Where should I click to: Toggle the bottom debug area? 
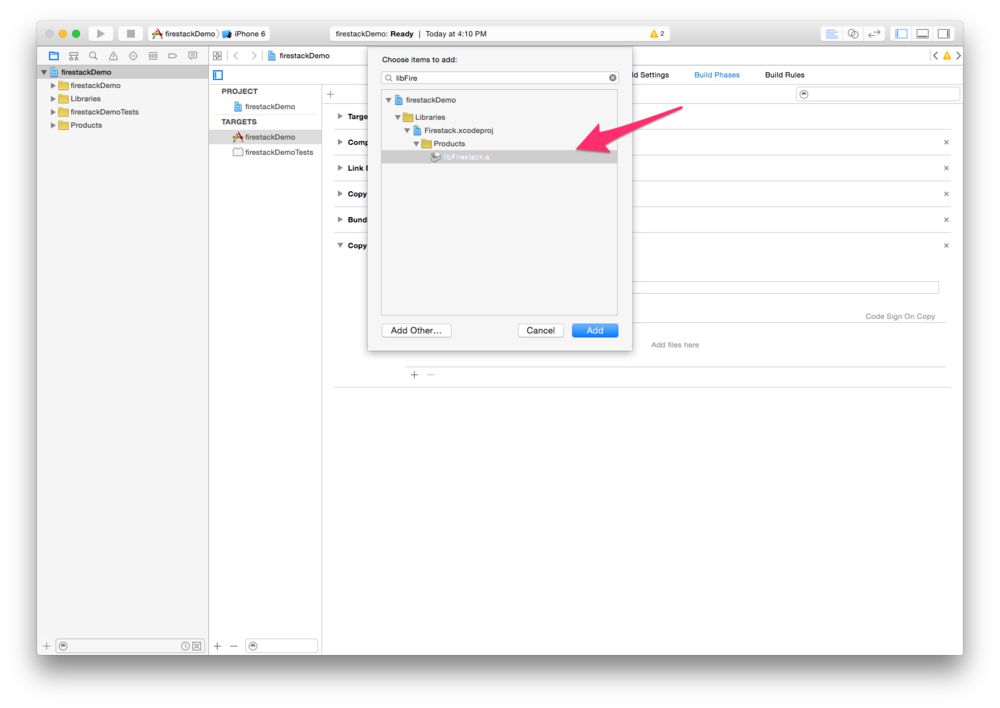coord(922,33)
